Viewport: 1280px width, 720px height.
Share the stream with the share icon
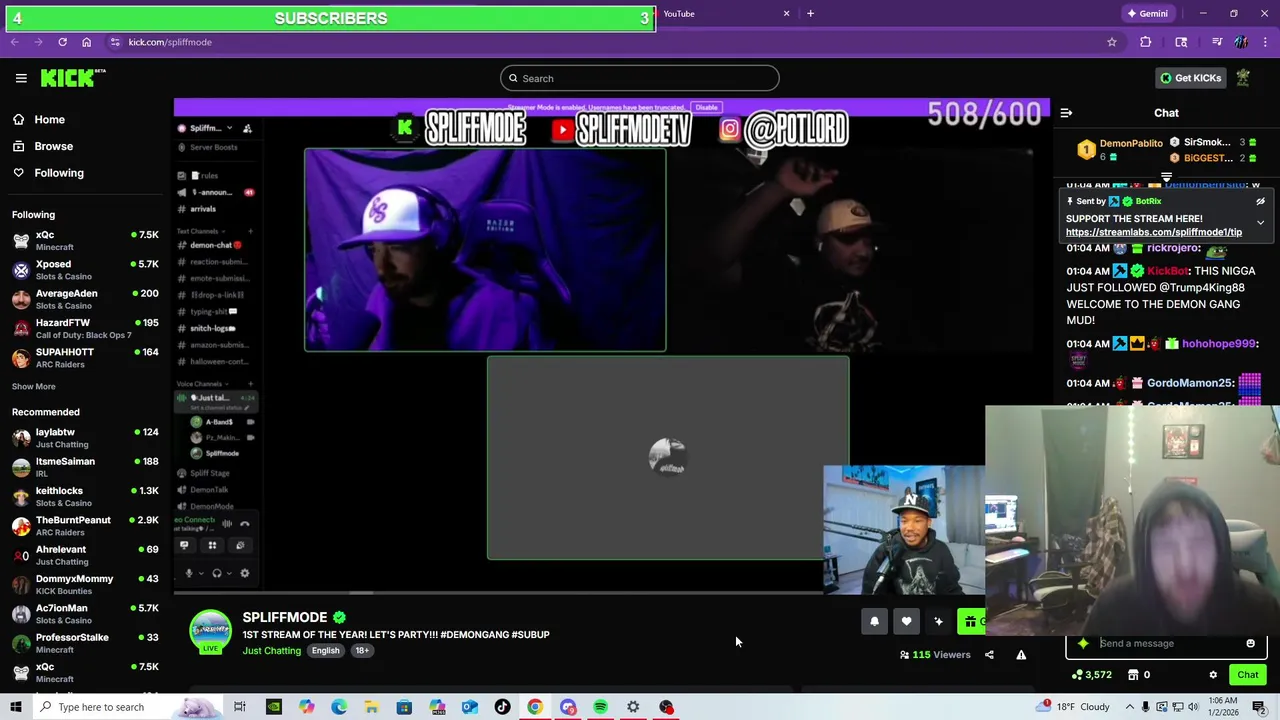tap(989, 655)
